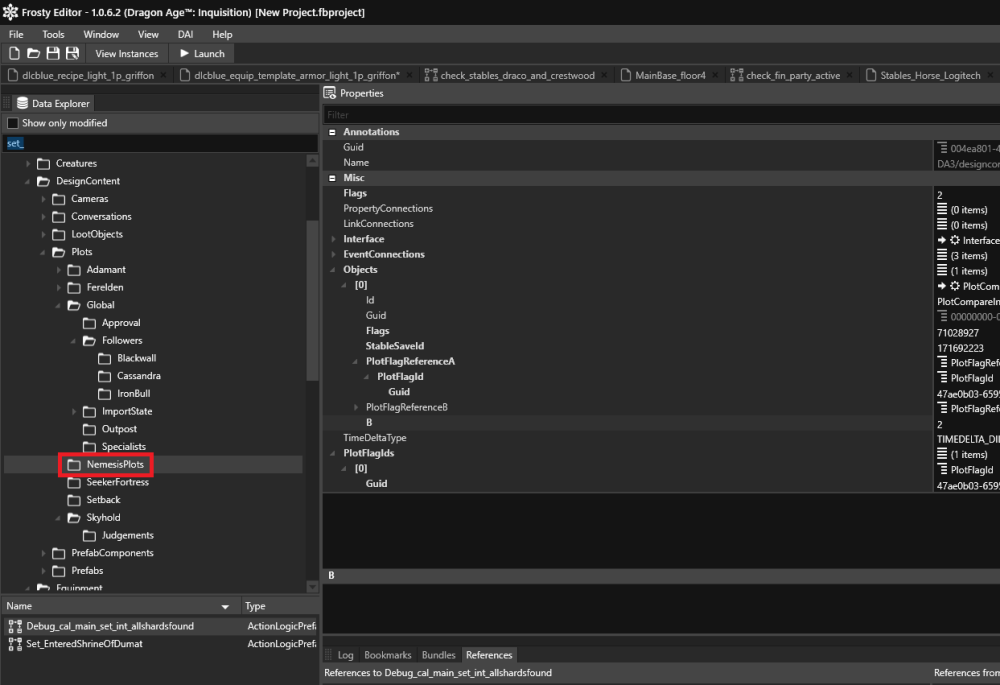This screenshot has height=685, width=1000.
Task: Expand the PlotFlagReferenceB property
Action: pos(356,407)
